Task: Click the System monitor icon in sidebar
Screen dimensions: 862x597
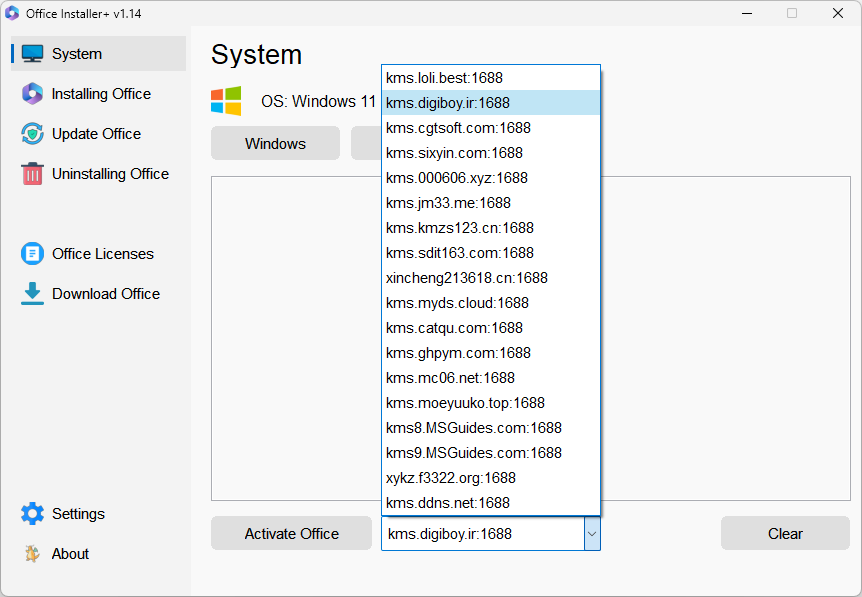Action: pos(32,54)
